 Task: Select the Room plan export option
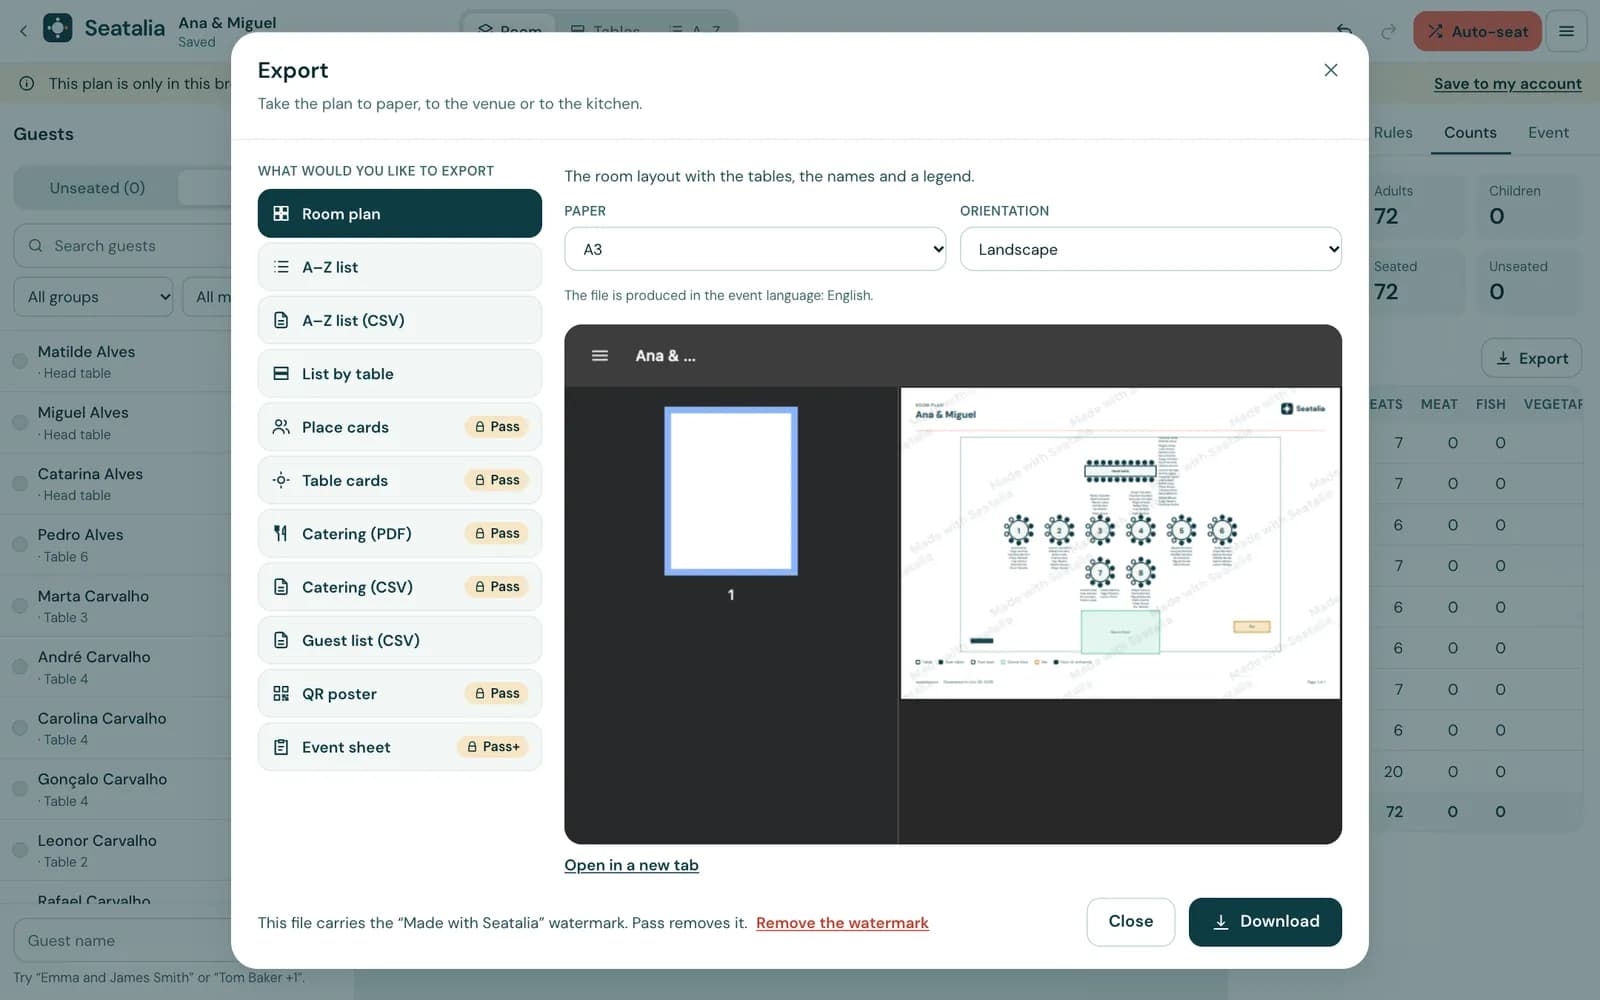point(400,214)
